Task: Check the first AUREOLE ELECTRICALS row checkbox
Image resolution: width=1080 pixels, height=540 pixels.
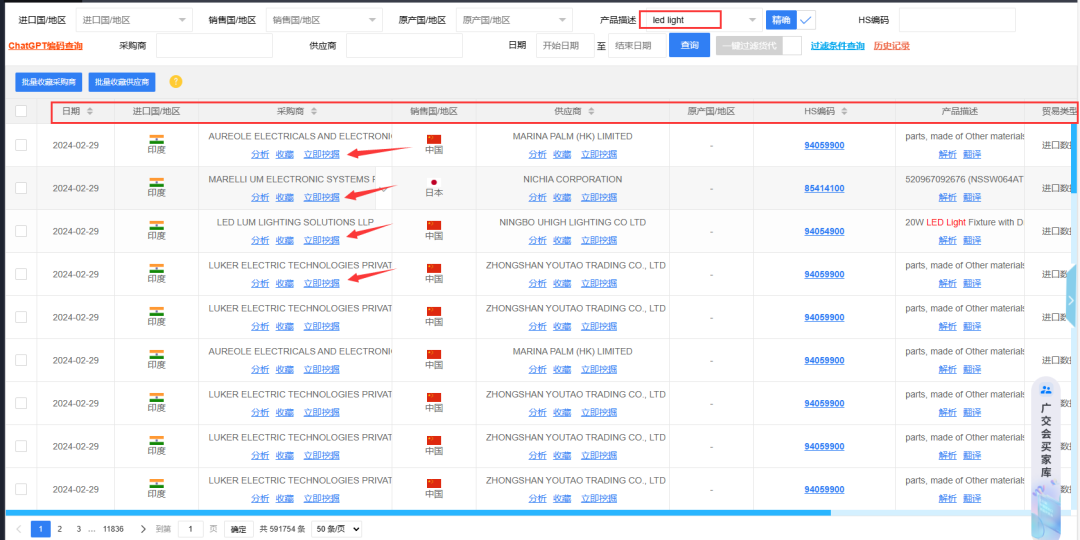Action: pos(21,145)
